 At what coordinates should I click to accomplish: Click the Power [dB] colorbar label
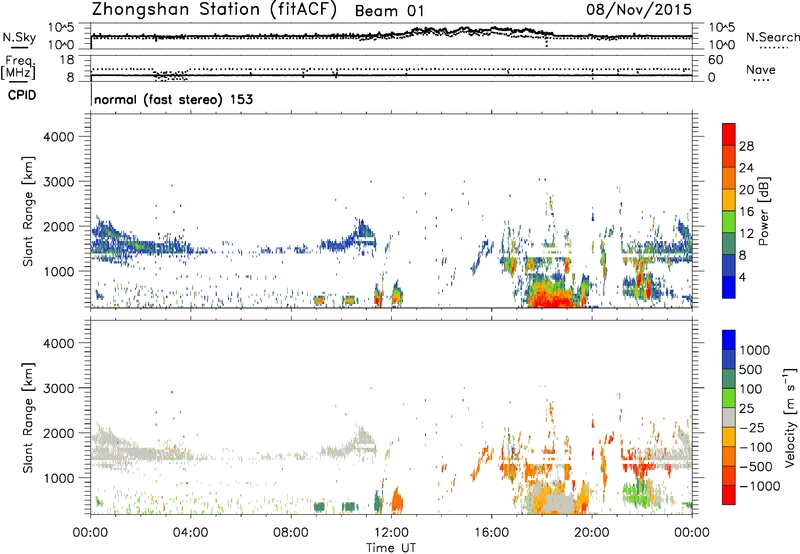[x=763, y=211]
